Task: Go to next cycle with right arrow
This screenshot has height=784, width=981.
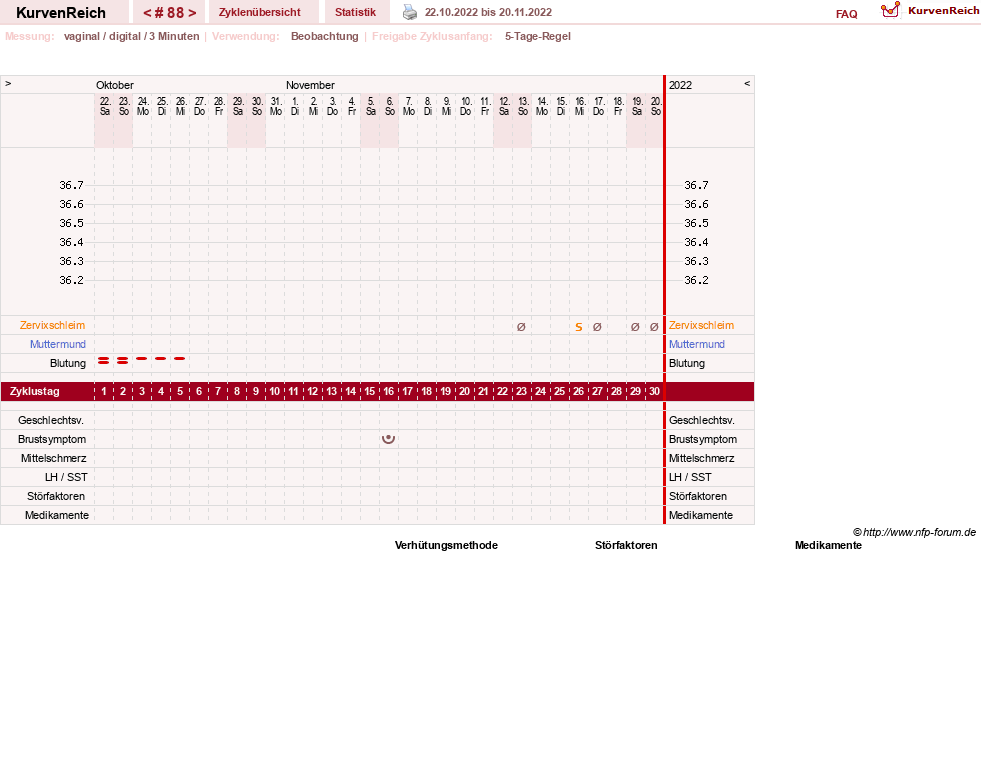Action: pos(192,13)
